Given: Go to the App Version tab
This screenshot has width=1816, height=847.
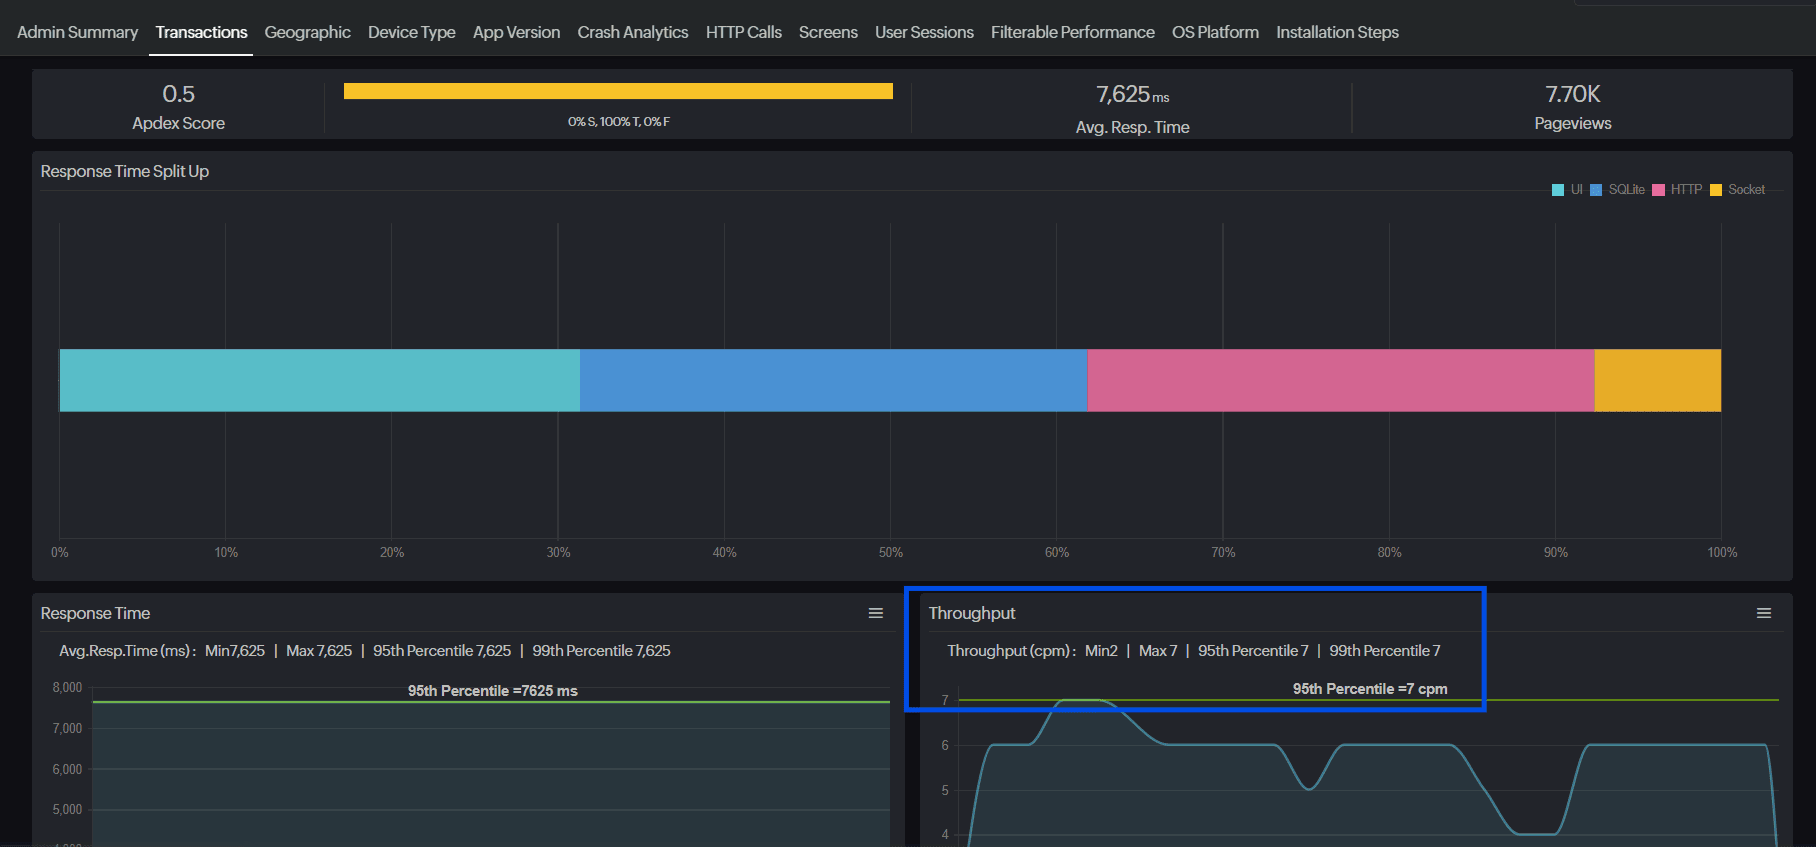Looking at the screenshot, I should pos(516,32).
